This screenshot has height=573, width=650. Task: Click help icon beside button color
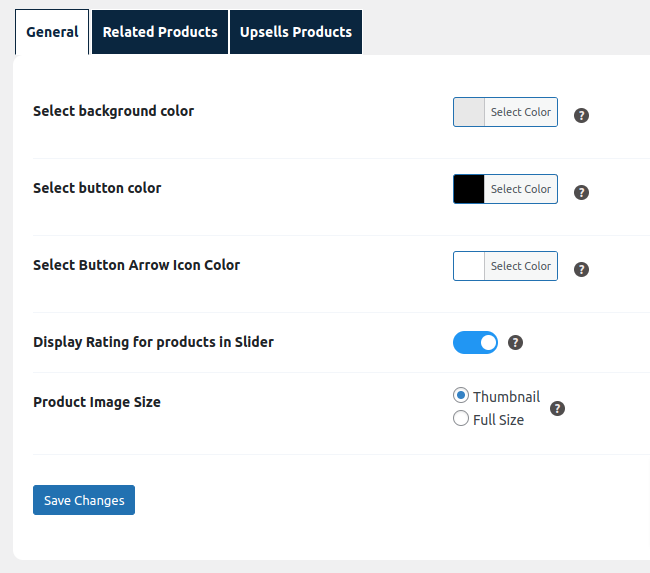tap(581, 192)
